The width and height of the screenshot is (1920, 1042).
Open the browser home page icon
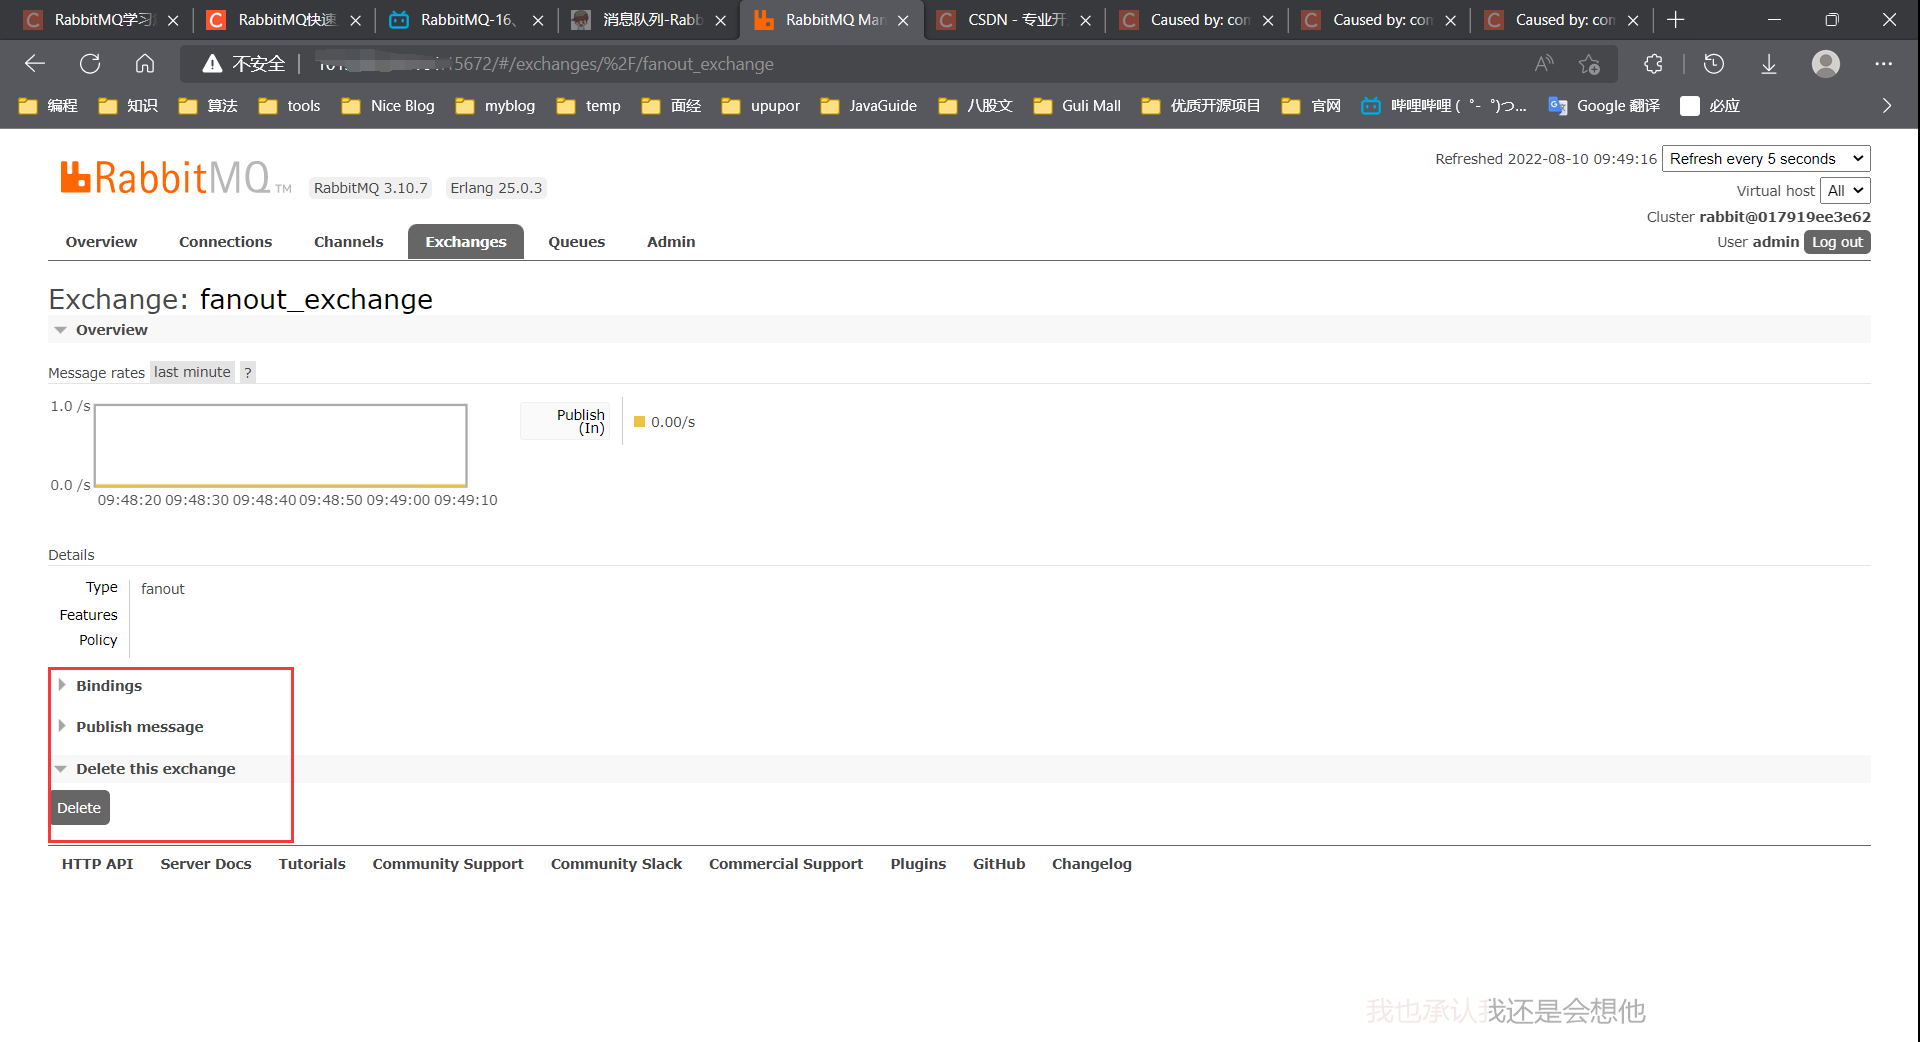[x=145, y=64]
